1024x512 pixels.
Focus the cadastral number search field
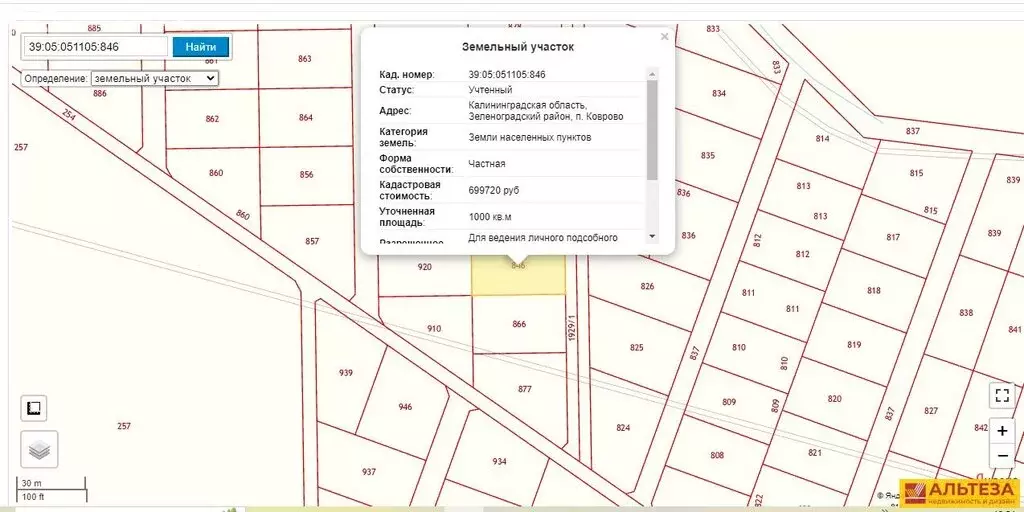click(97, 46)
